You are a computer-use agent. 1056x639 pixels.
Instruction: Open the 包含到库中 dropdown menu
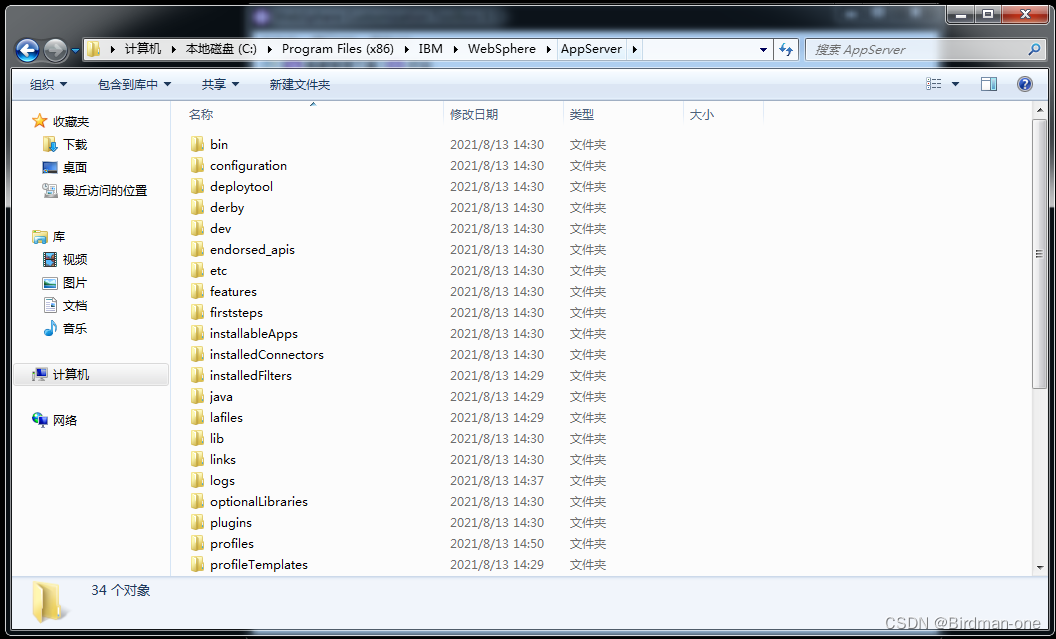(134, 84)
